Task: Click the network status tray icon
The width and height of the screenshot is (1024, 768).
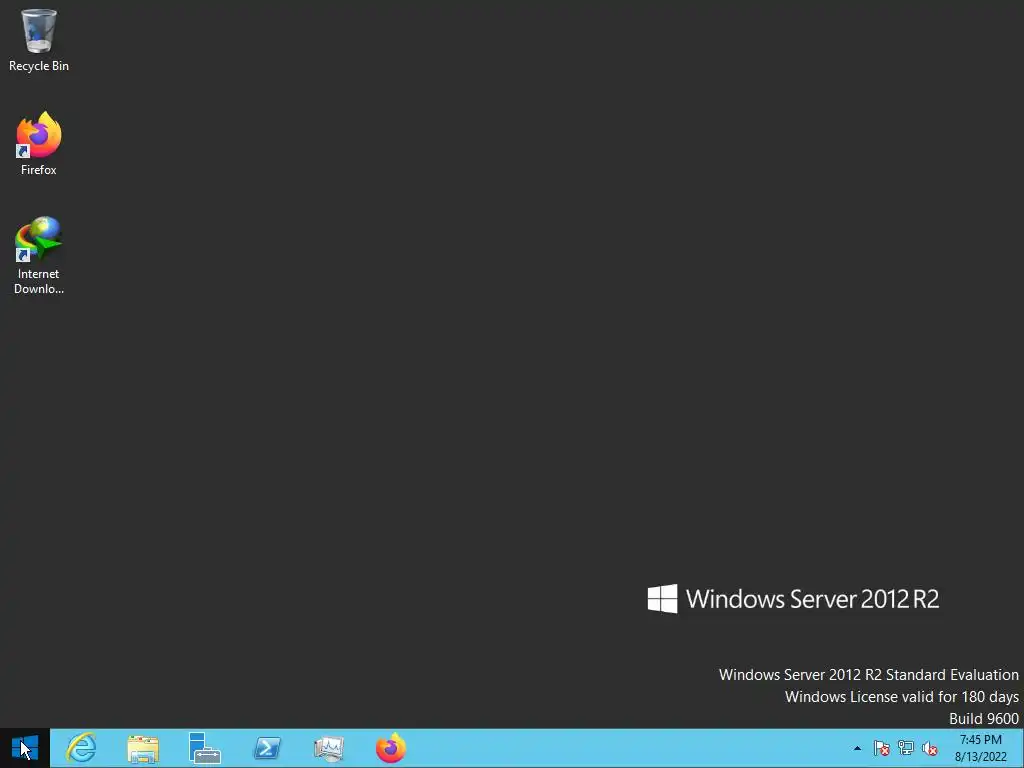Action: point(906,748)
